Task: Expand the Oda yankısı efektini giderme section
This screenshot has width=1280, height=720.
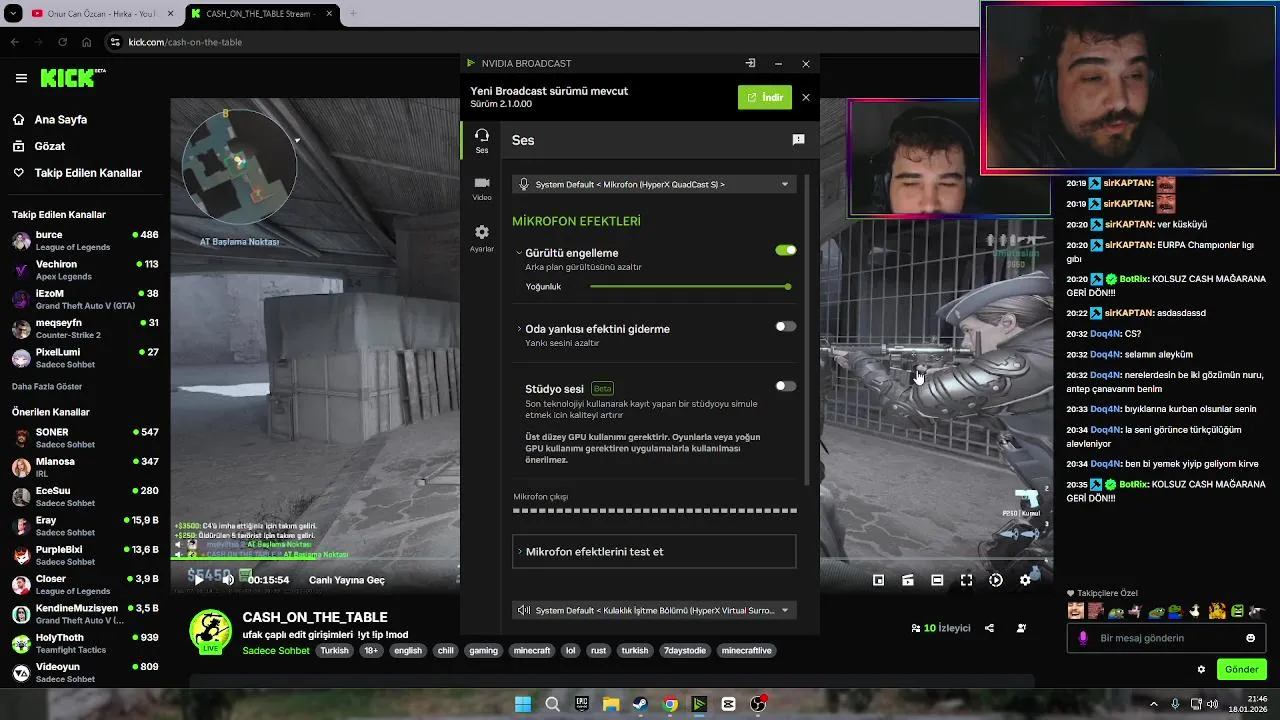Action: coord(519,329)
